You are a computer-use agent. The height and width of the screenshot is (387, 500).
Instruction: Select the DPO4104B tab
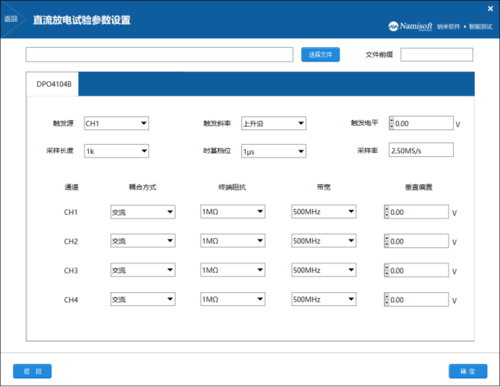(x=54, y=84)
